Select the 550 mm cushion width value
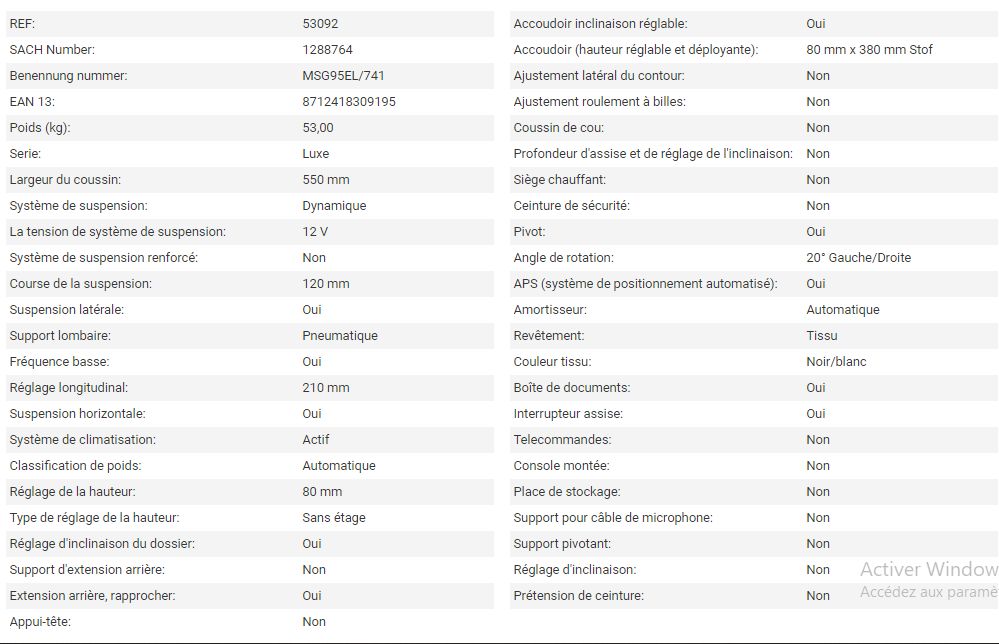Image resolution: width=999 pixels, height=644 pixels. coord(326,180)
